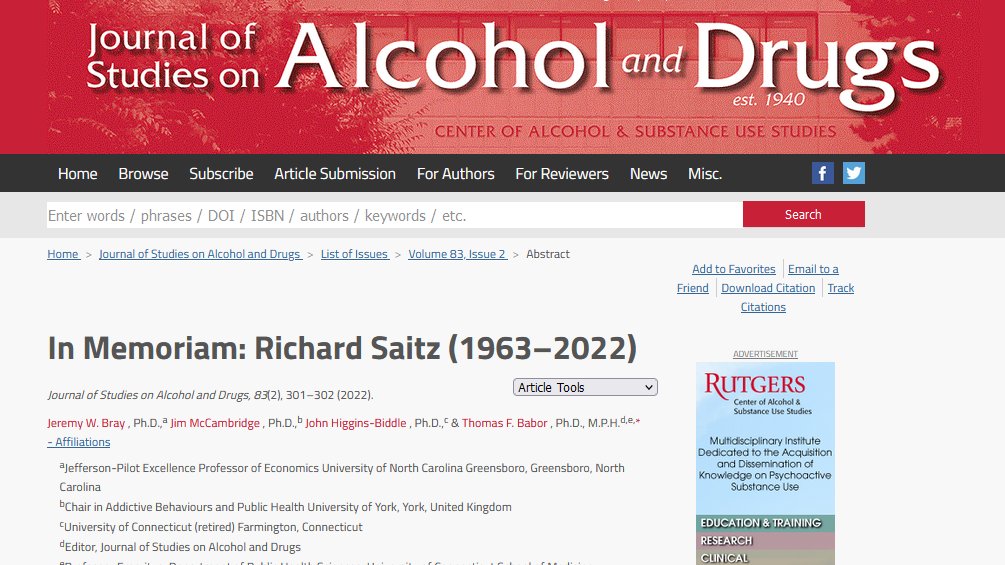Click Track Citations link
This screenshot has width=1005, height=565.
coord(840,288)
